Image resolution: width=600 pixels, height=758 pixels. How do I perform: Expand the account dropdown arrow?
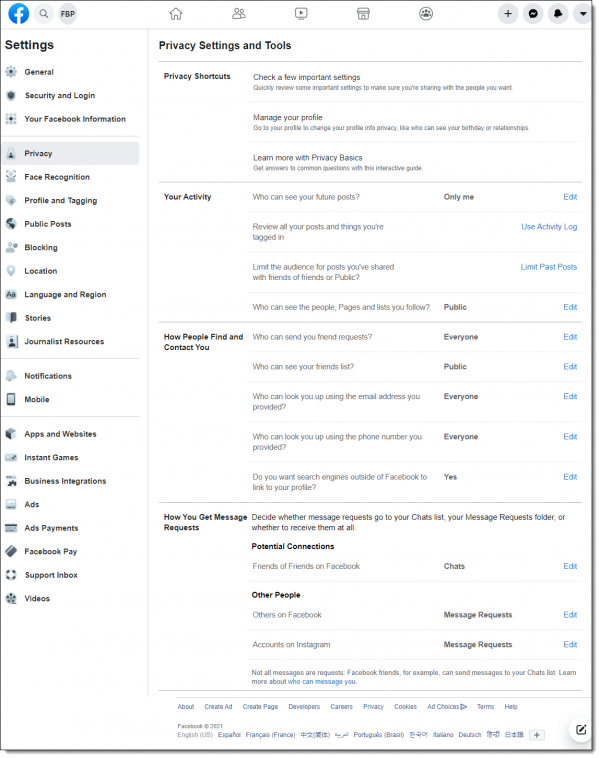583,14
